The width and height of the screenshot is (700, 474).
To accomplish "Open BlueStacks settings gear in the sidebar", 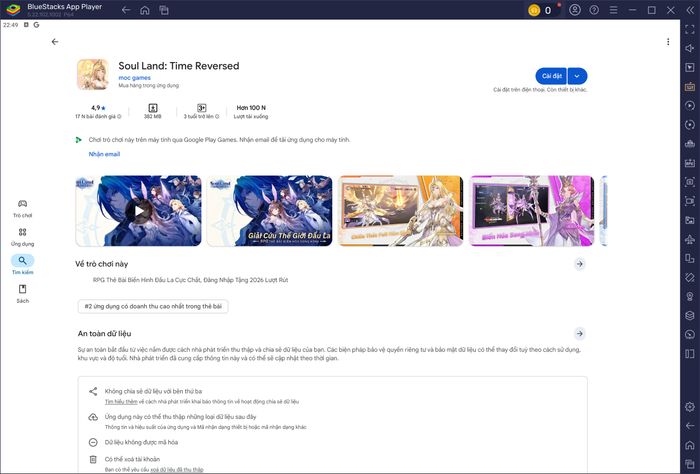I will click(x=690, y=407).
